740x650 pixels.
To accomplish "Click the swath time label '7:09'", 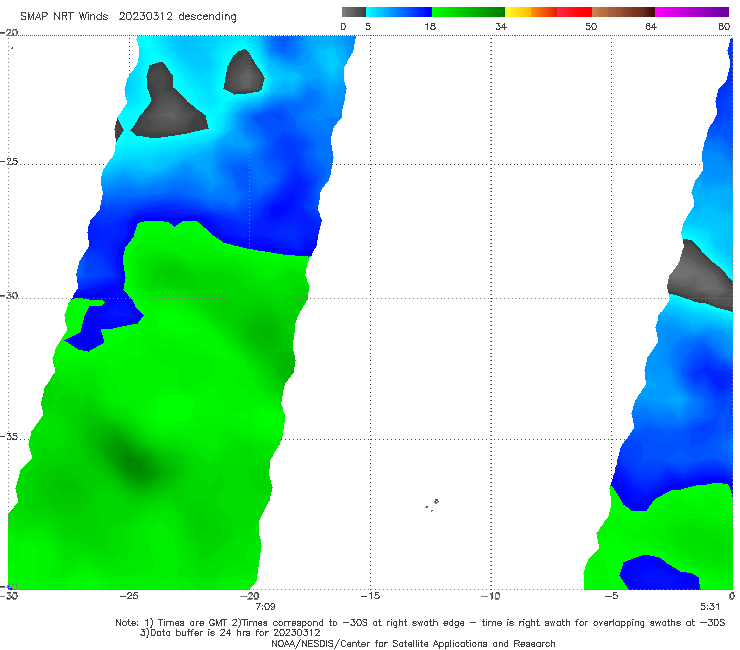I will [265, 607].
